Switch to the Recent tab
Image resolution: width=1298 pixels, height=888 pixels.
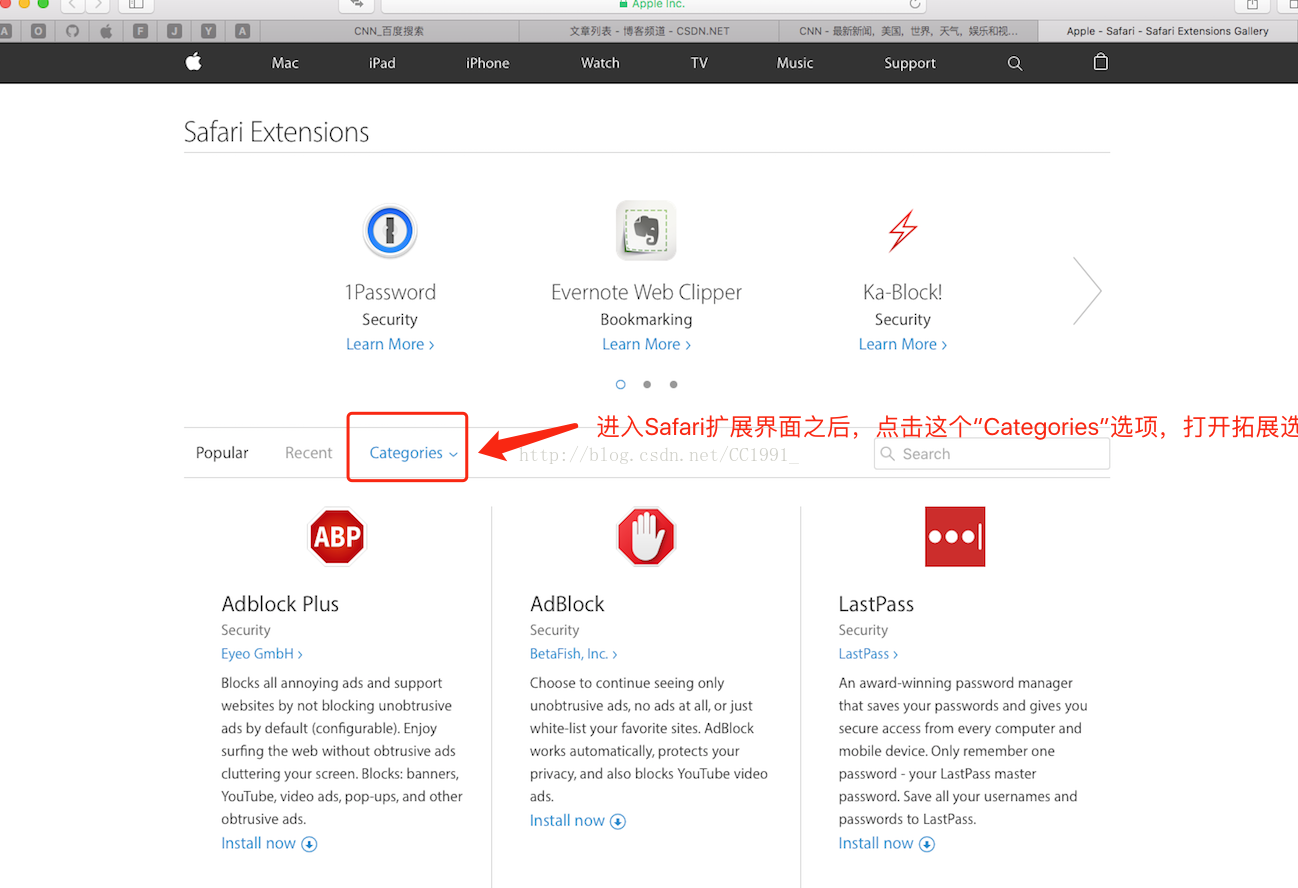pyautogui.click(x=308, y=453)
